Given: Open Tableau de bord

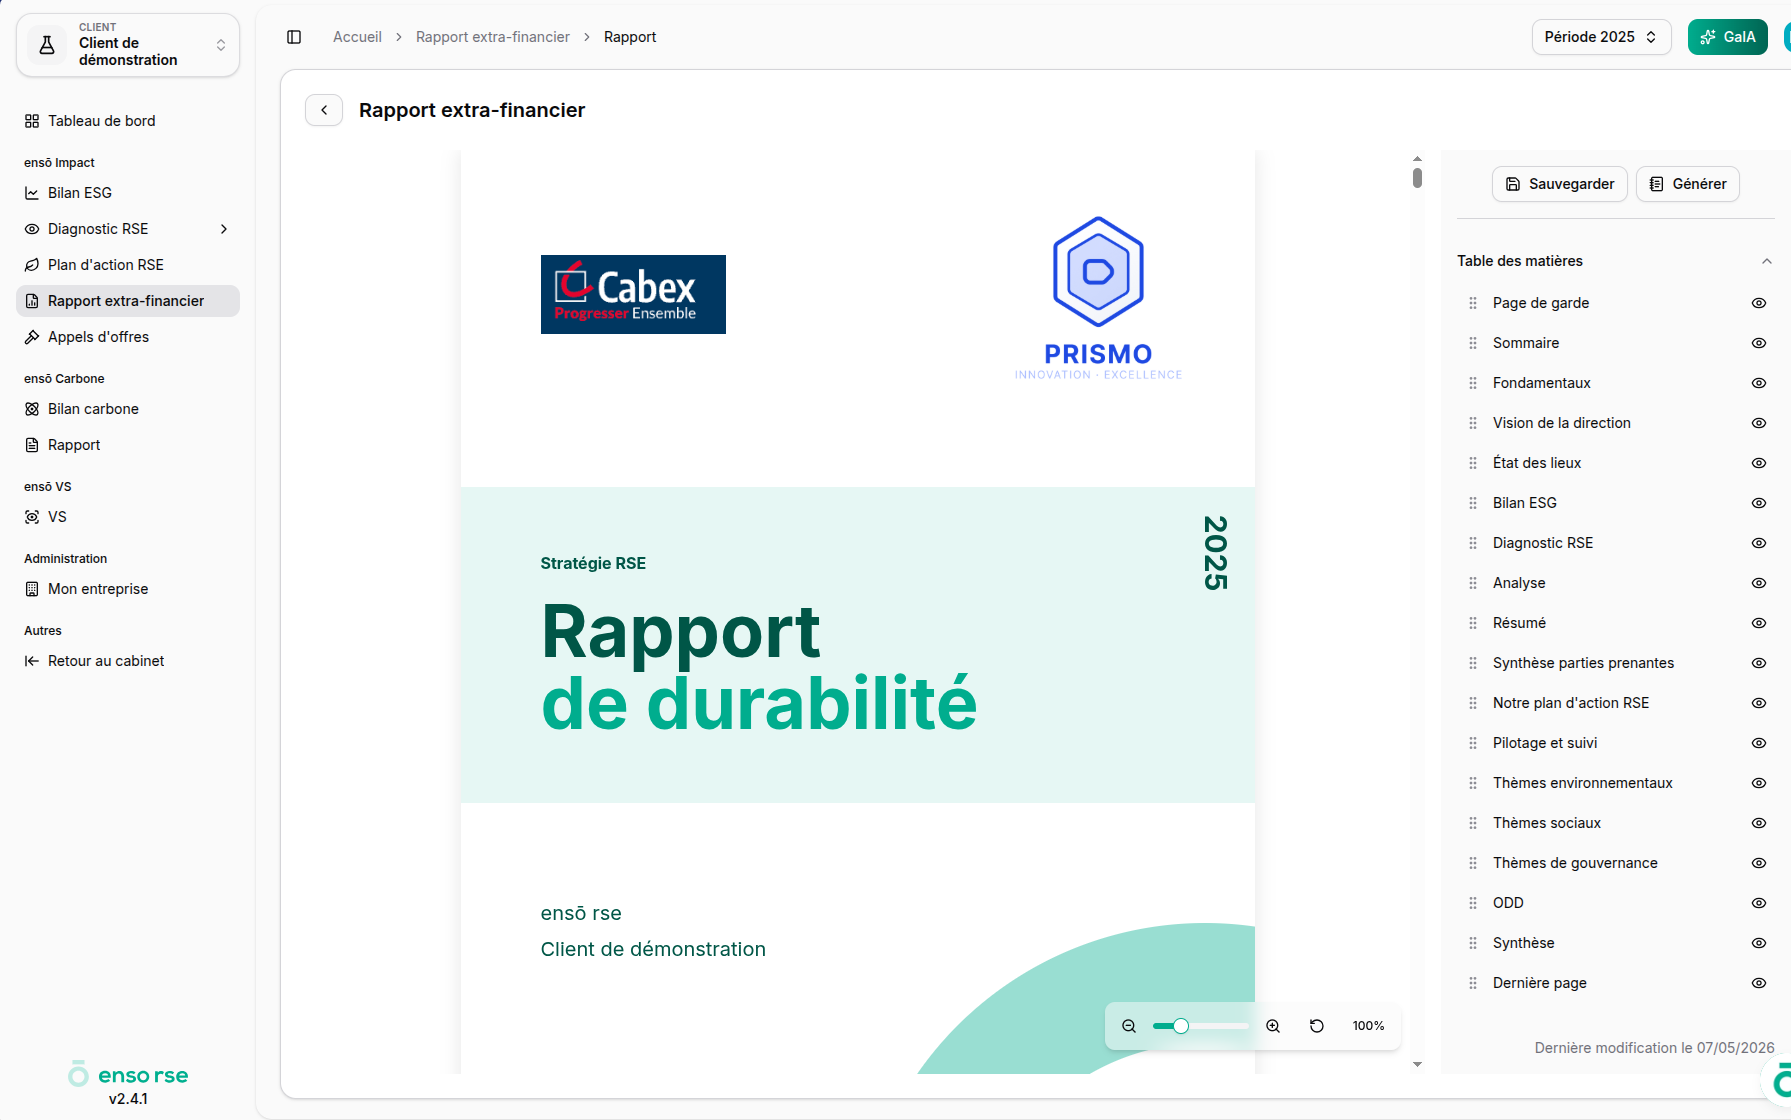Looking at the screenshot, I should click(x=128, y=121).
